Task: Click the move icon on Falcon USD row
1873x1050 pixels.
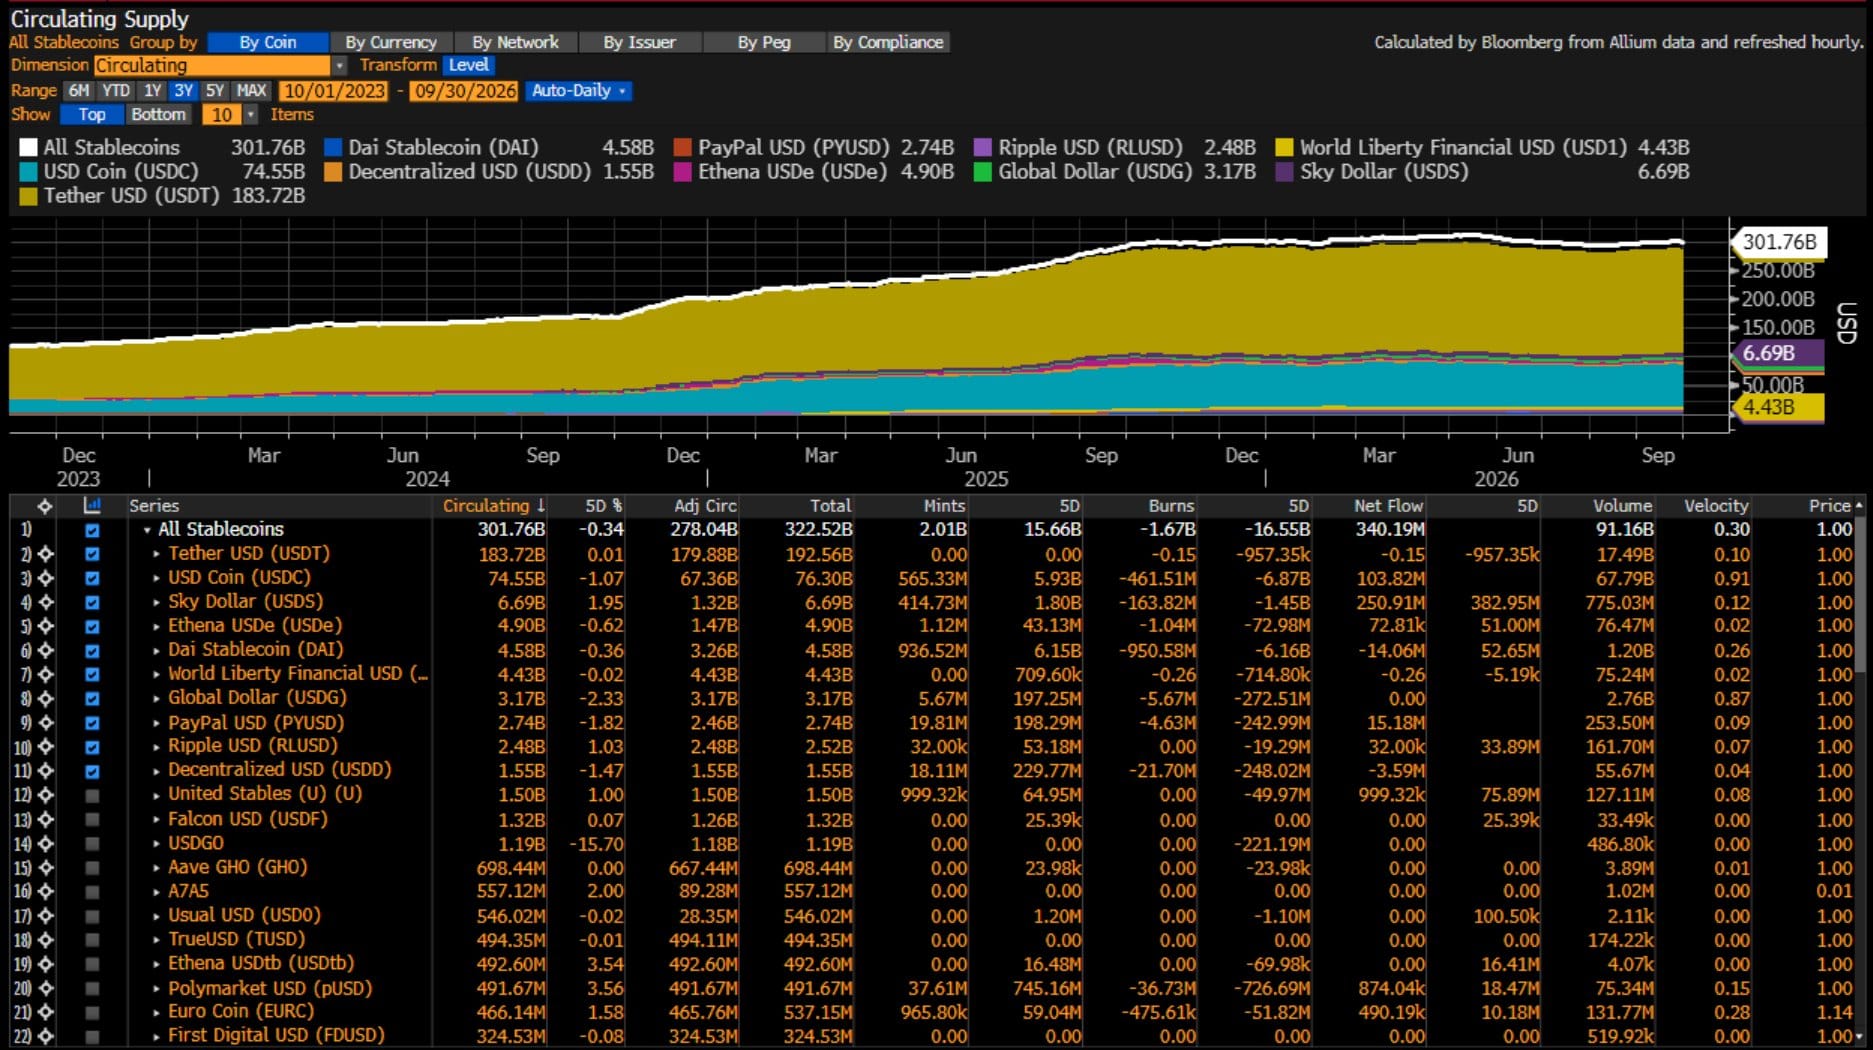Action: point(46,819)
